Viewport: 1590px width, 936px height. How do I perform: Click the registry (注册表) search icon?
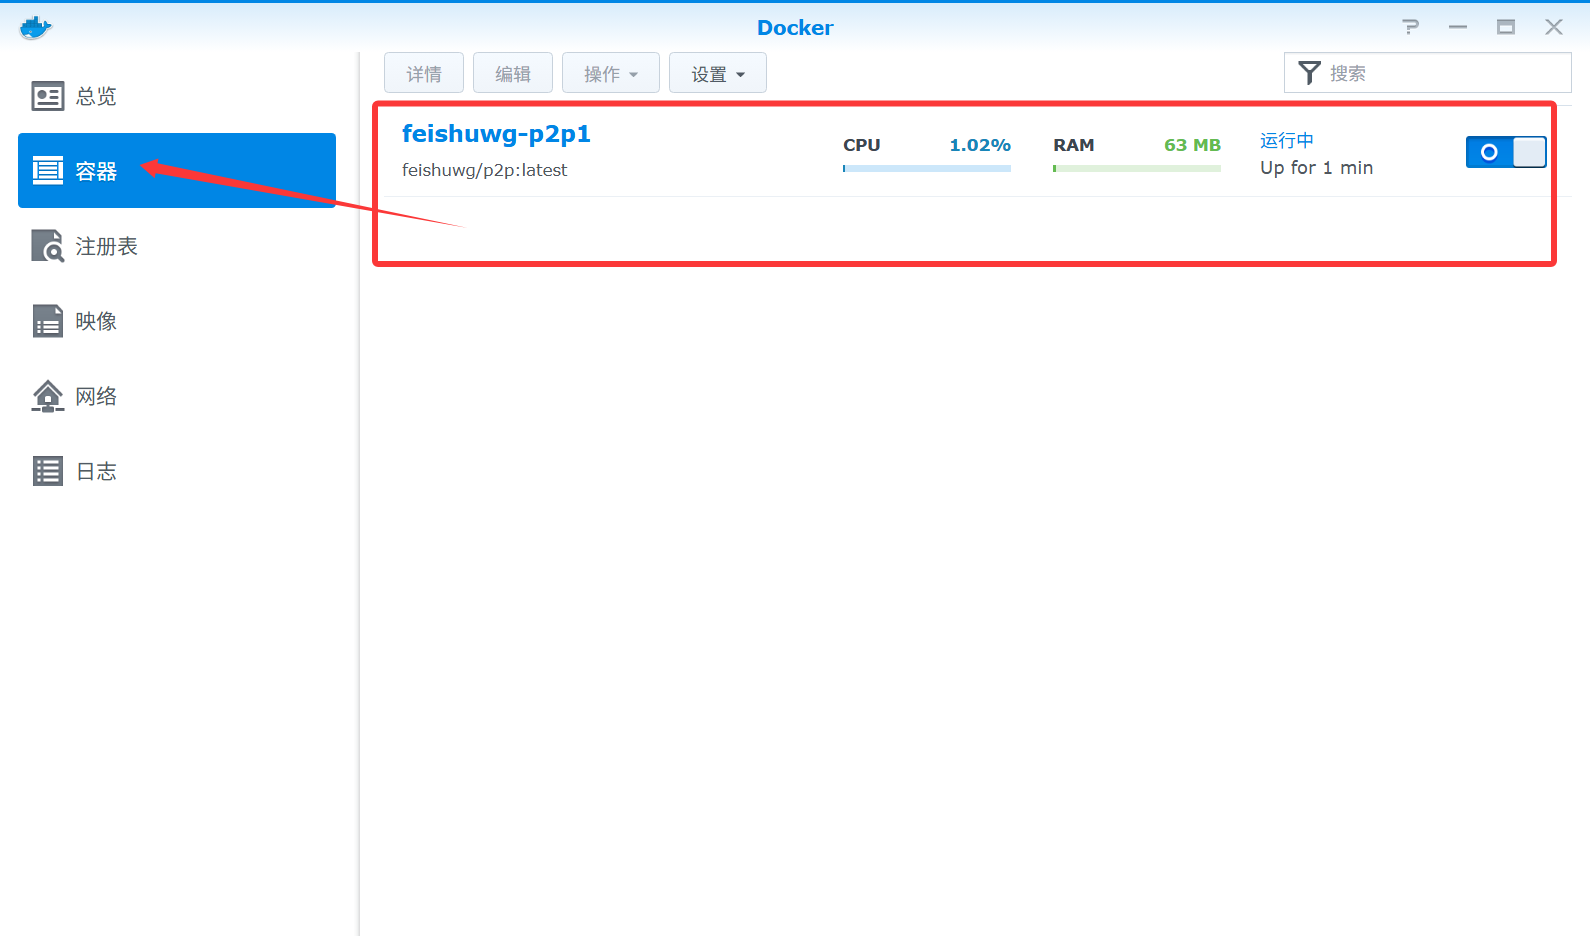click(x=48, y=246)
